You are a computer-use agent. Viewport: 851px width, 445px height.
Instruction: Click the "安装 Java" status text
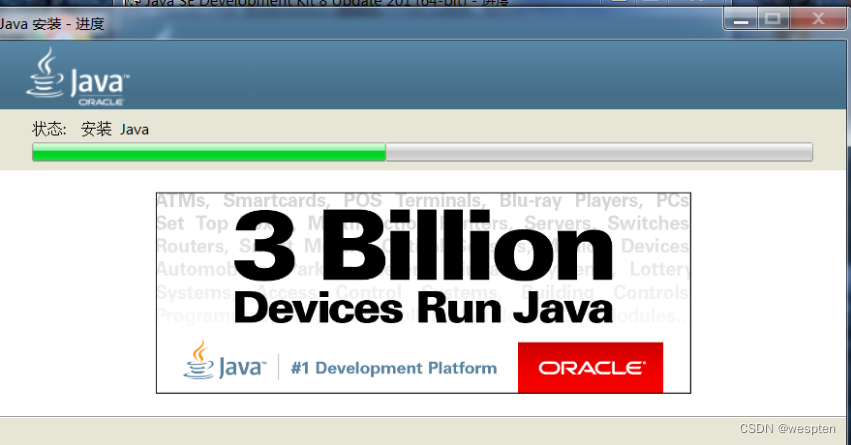coord(115,129)
